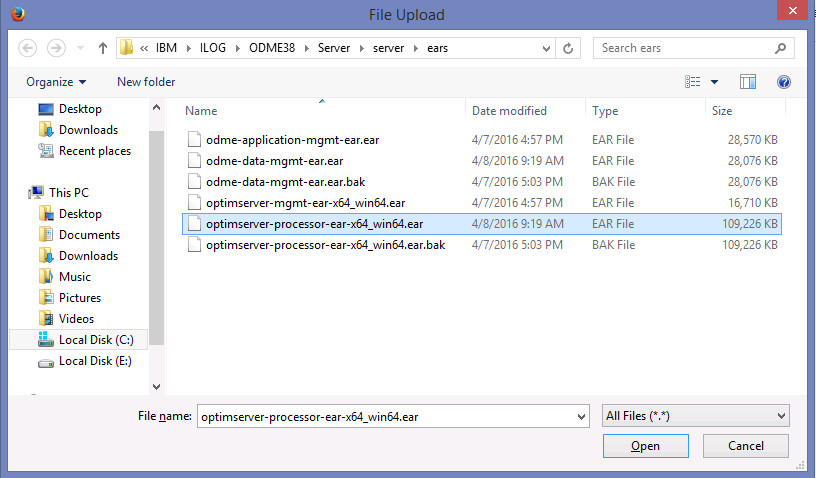This screenshot has height=478, width=816.
Task: Select Local Disk (E:)
Action: pyautogui.click(x=95, y=361)
